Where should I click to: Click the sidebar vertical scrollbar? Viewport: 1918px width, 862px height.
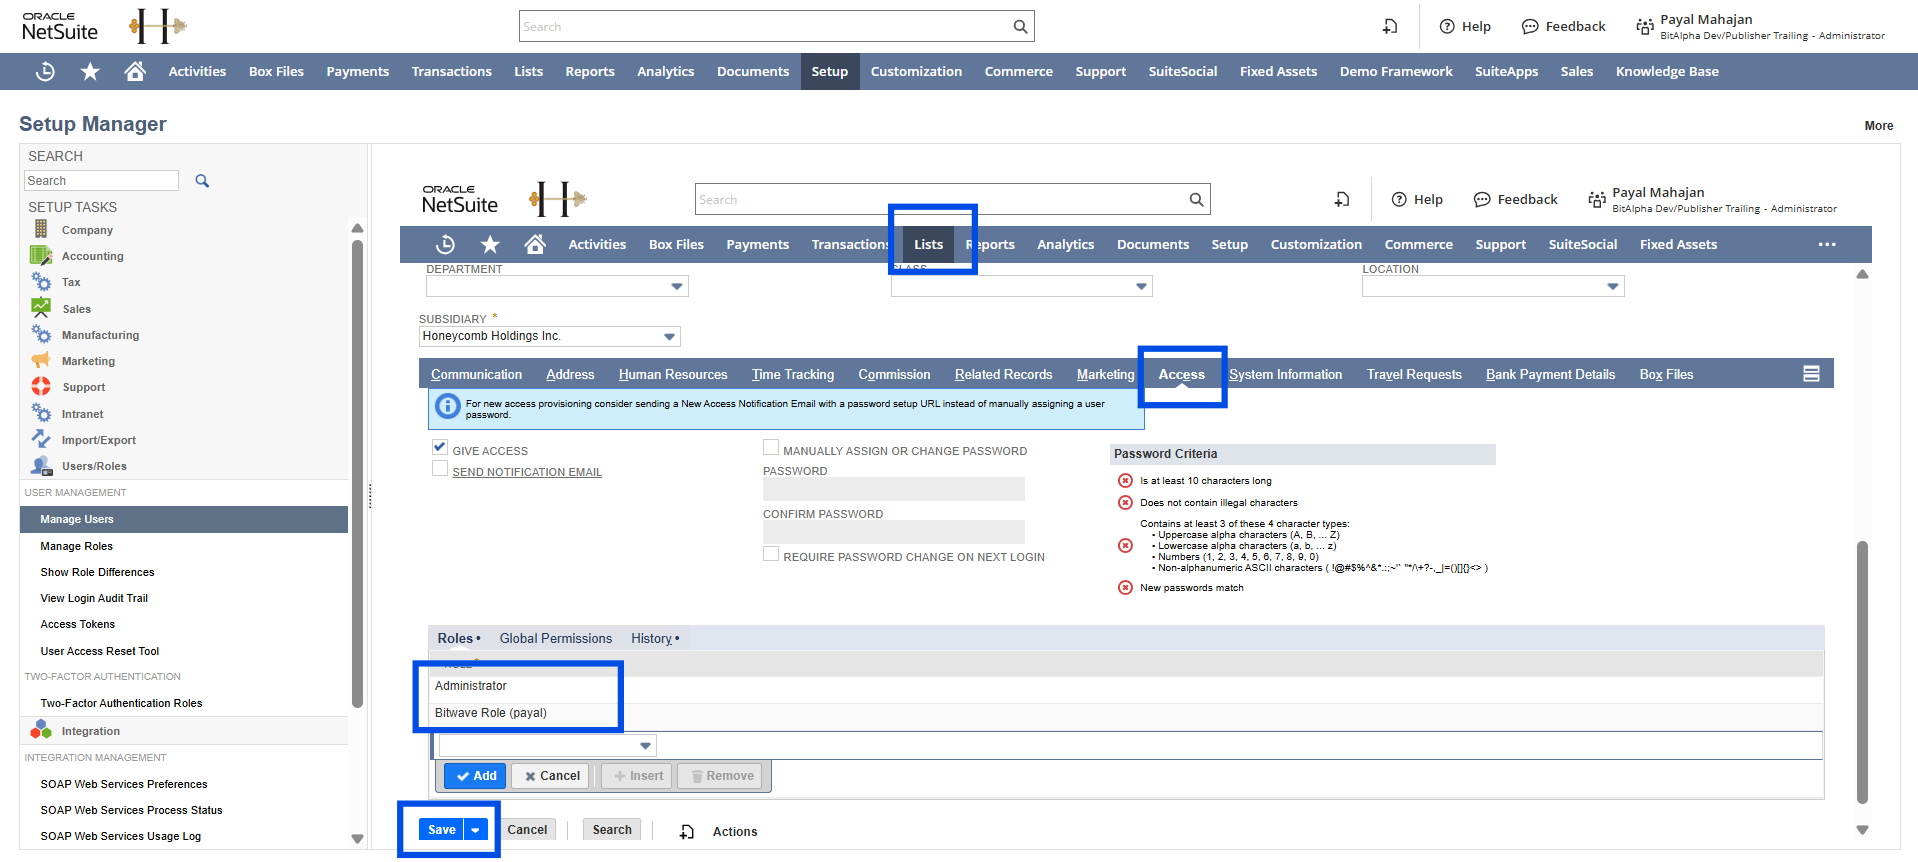[357, 474]
